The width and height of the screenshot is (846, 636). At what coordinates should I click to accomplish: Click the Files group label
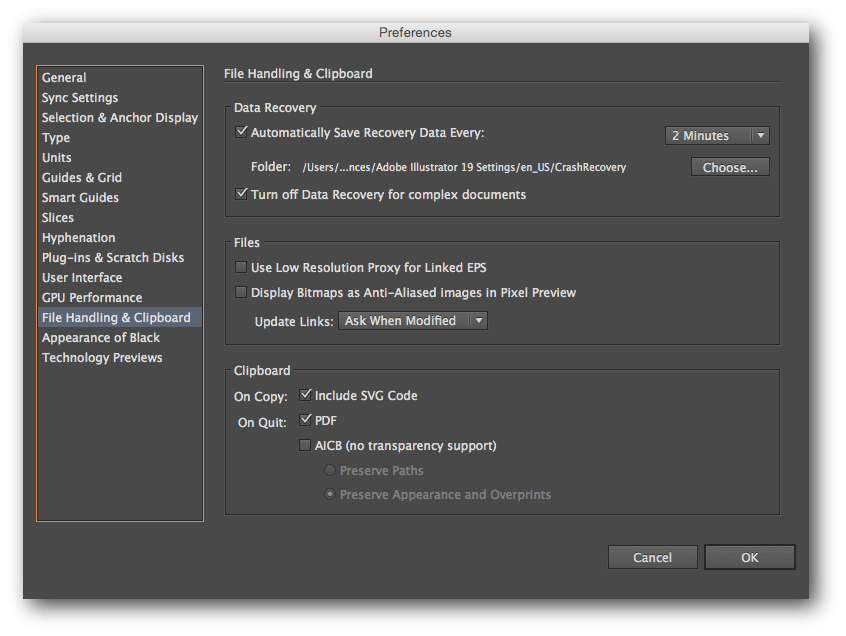247,242
